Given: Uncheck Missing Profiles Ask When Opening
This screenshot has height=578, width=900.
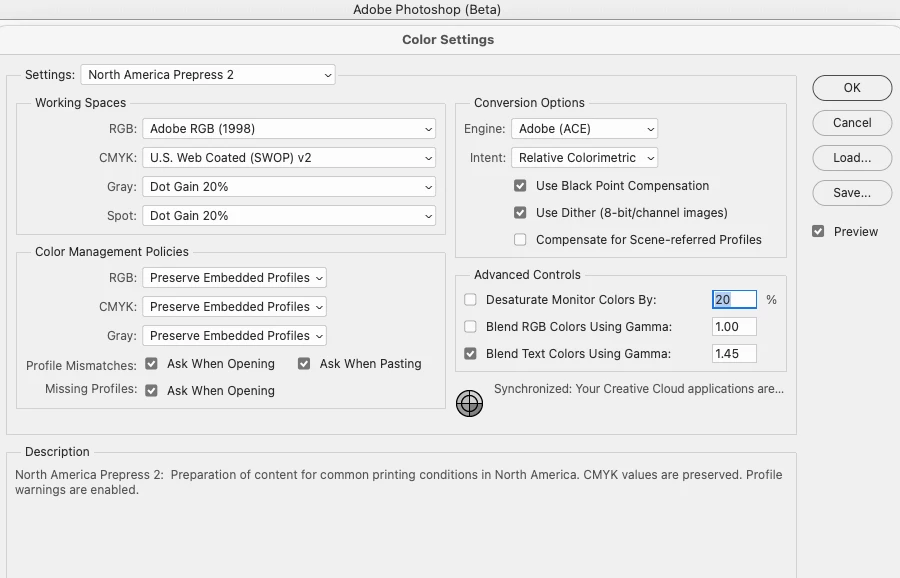Looking at the screenshot, I should coord(152,391).
